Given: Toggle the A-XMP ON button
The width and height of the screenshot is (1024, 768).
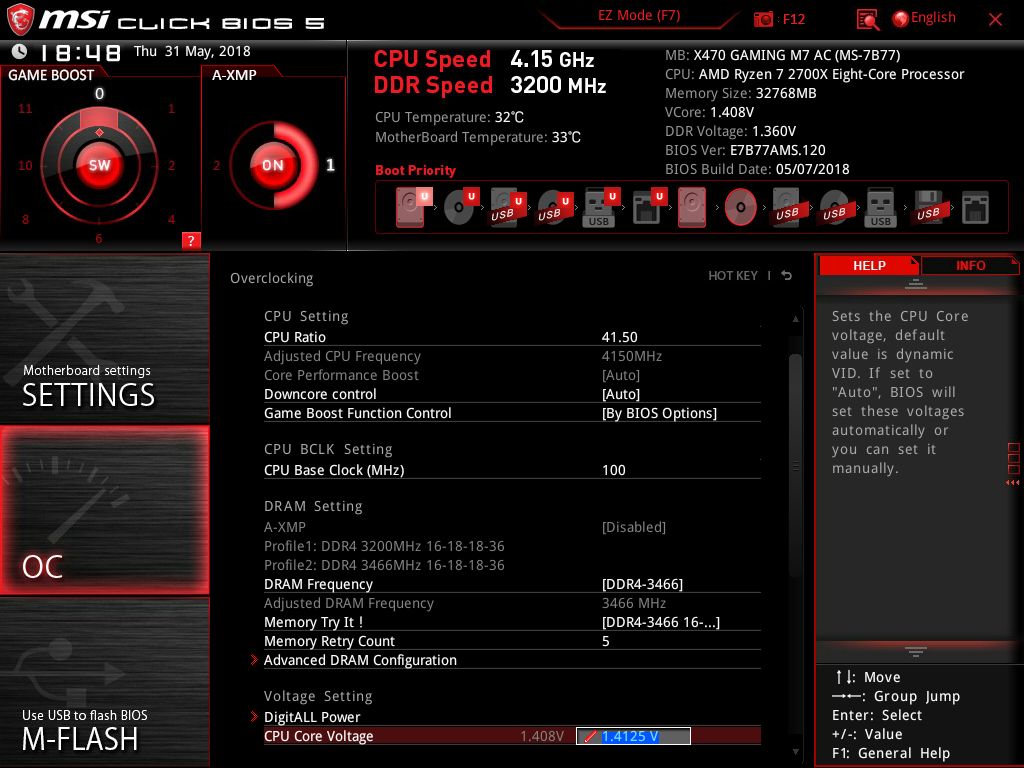Looking at the screenshot, I should 273,165.
